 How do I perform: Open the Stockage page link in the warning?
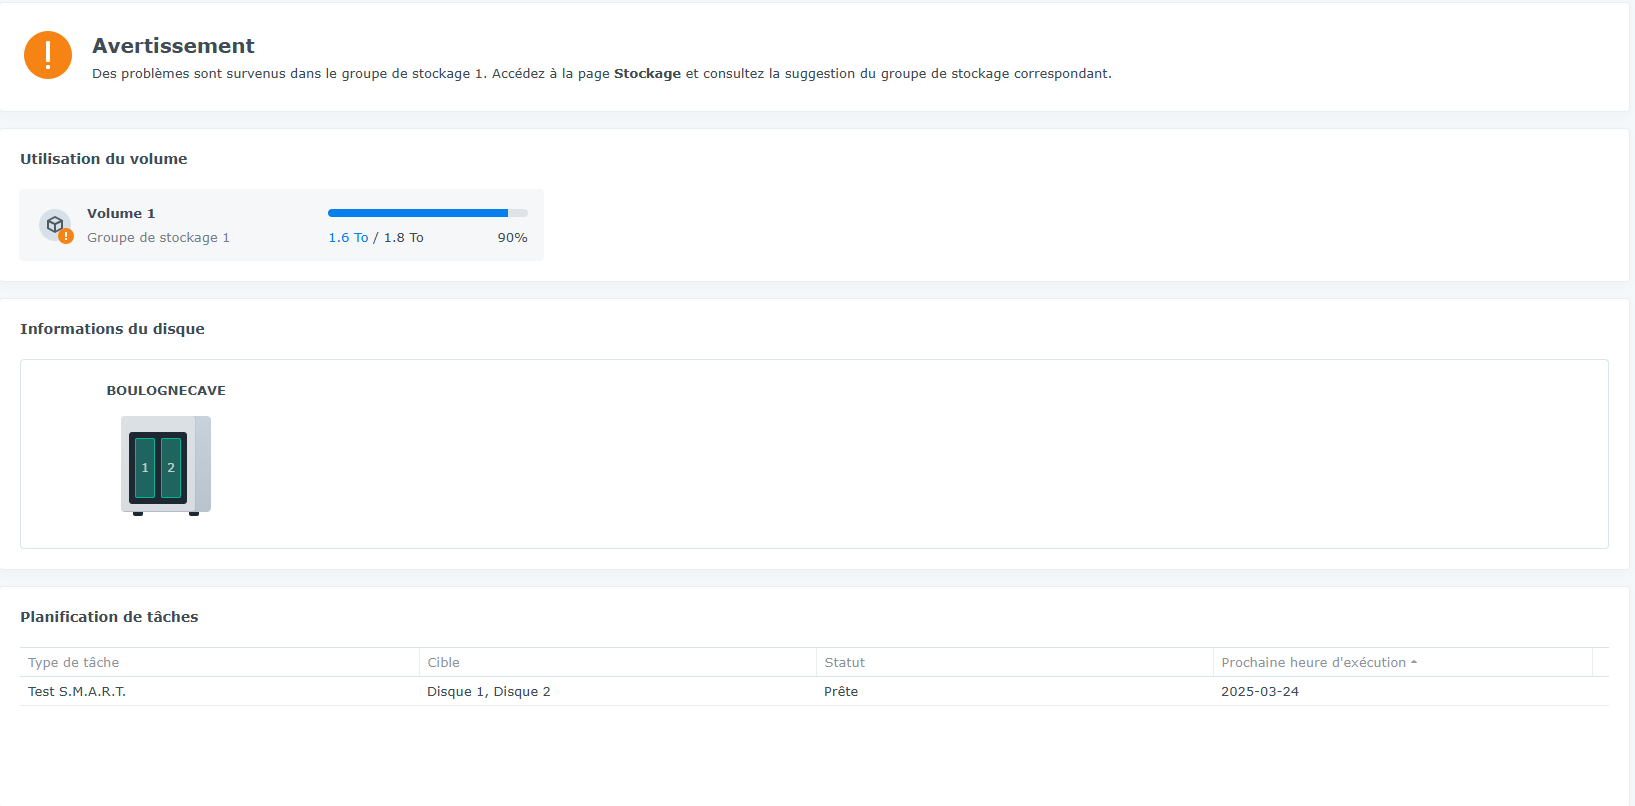pos(647,74)
